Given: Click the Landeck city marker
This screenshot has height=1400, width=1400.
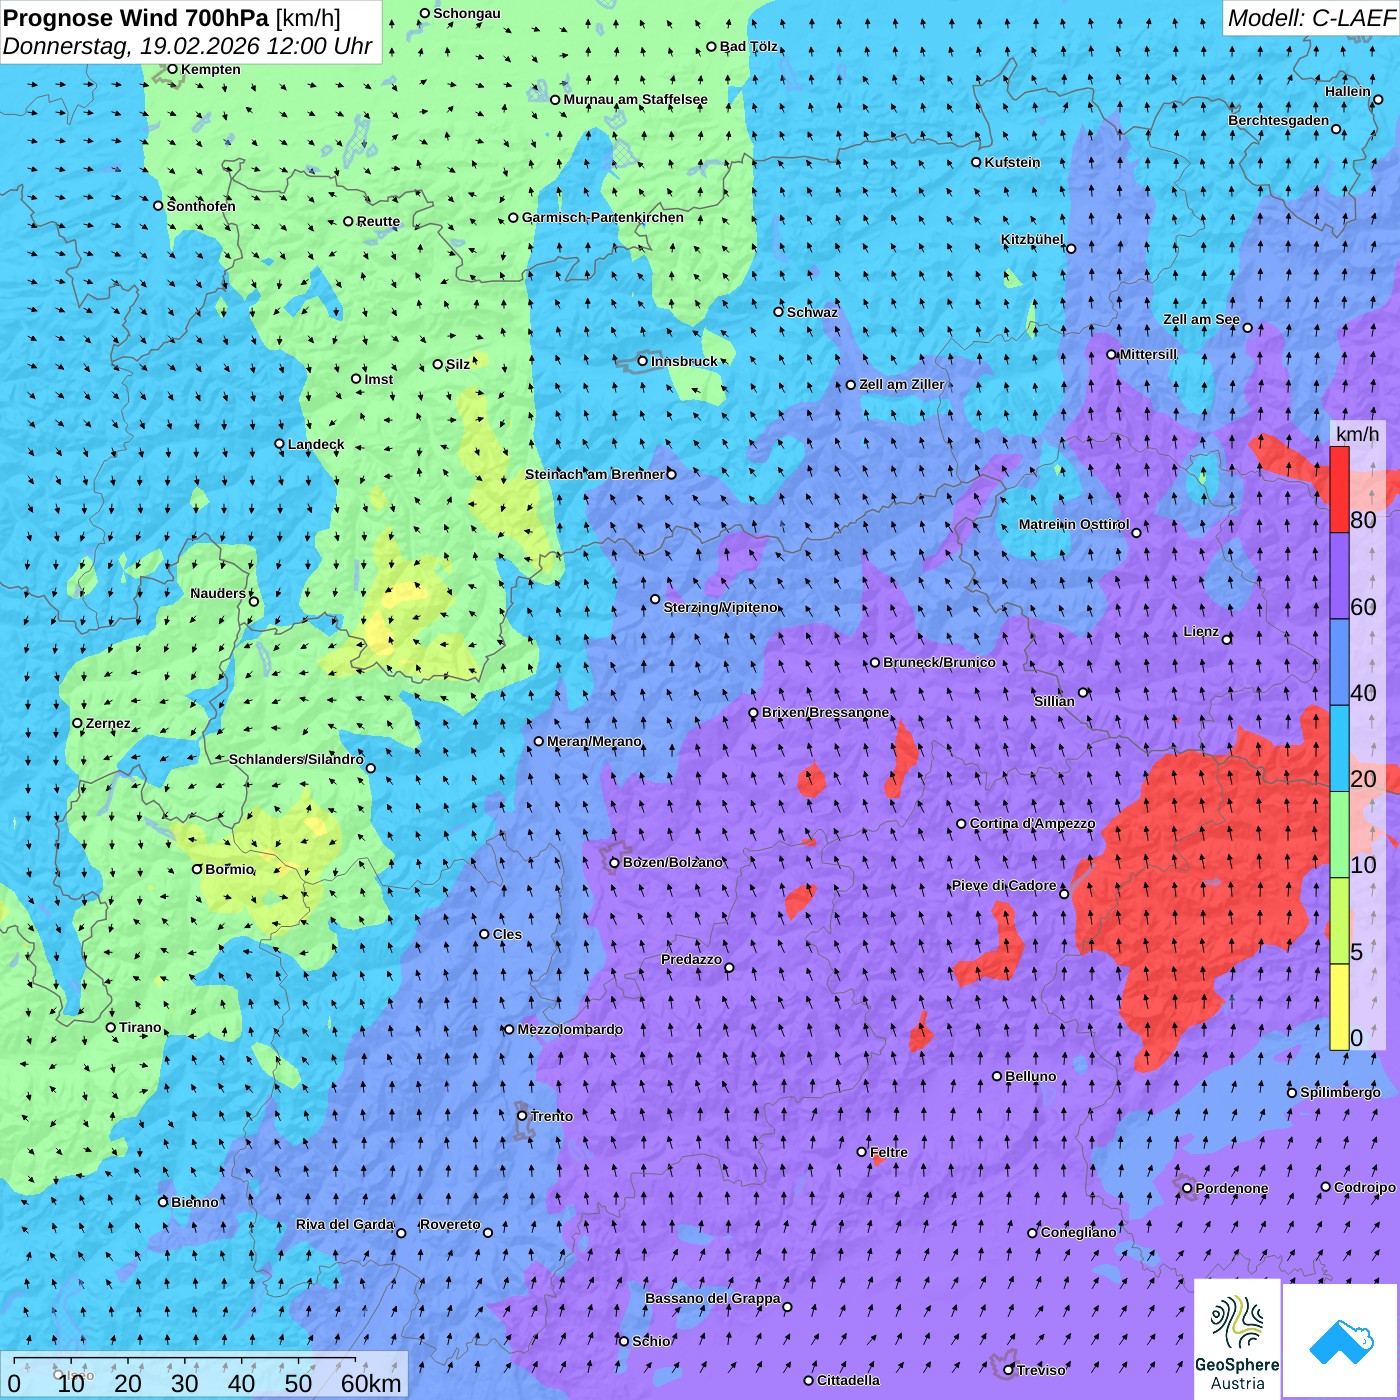Looking at the screenshot, I should (279, 444).
